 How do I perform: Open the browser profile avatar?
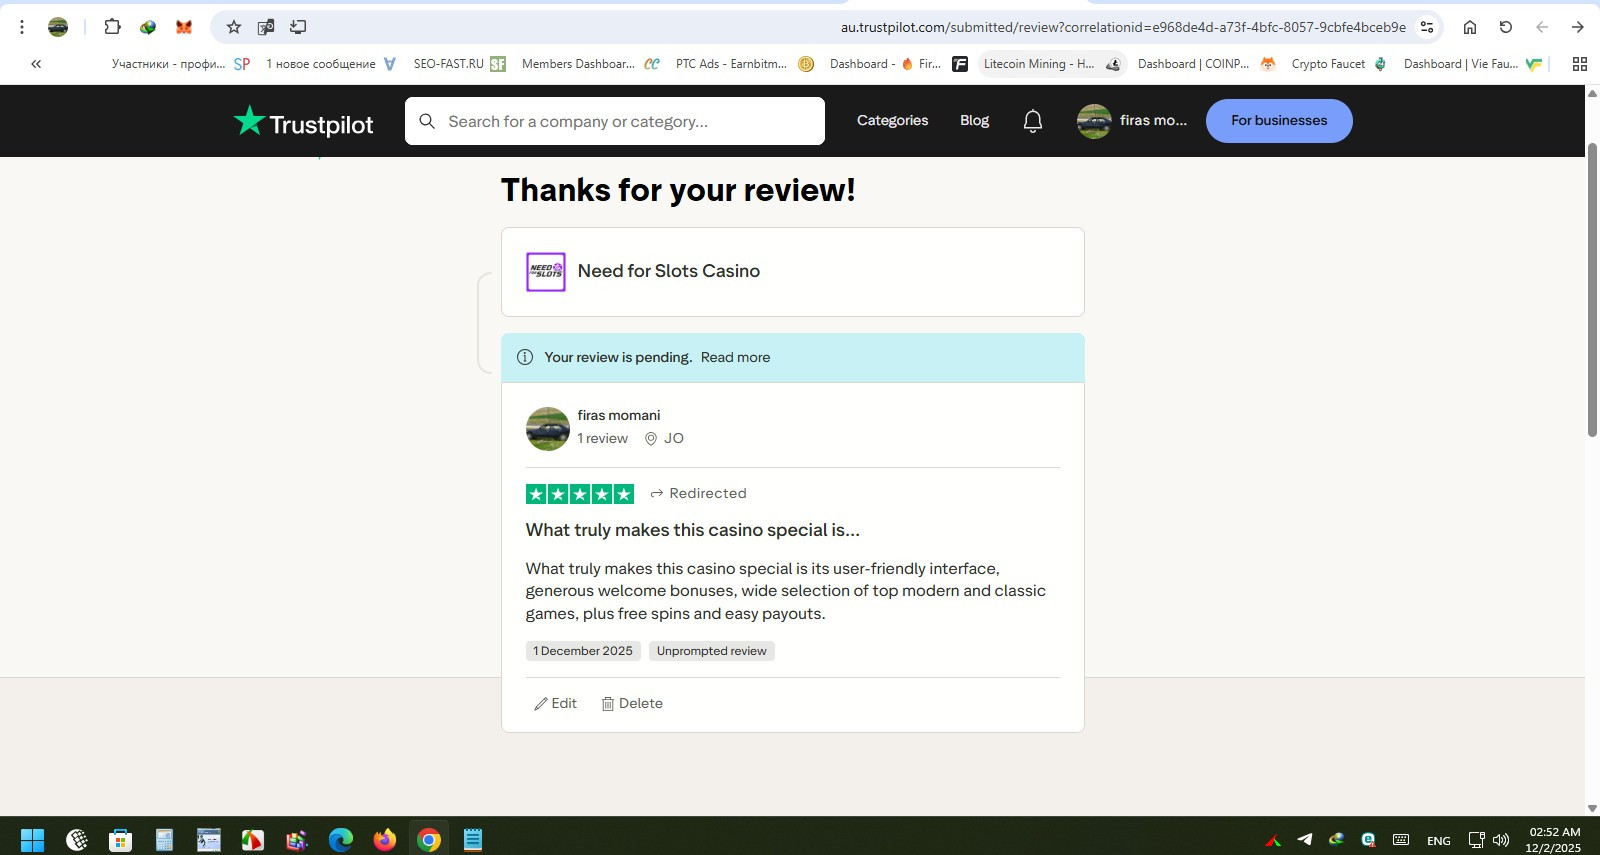click(58, 27)
